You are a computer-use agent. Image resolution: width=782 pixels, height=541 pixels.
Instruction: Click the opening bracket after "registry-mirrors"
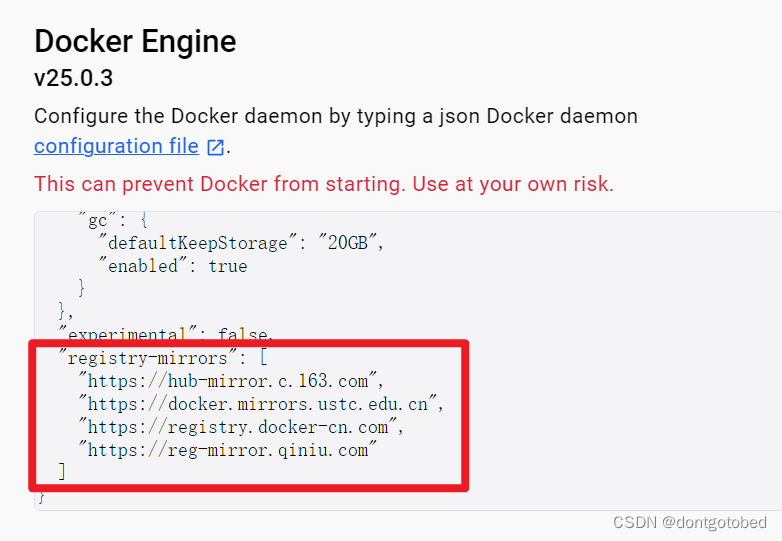[262, 357]
